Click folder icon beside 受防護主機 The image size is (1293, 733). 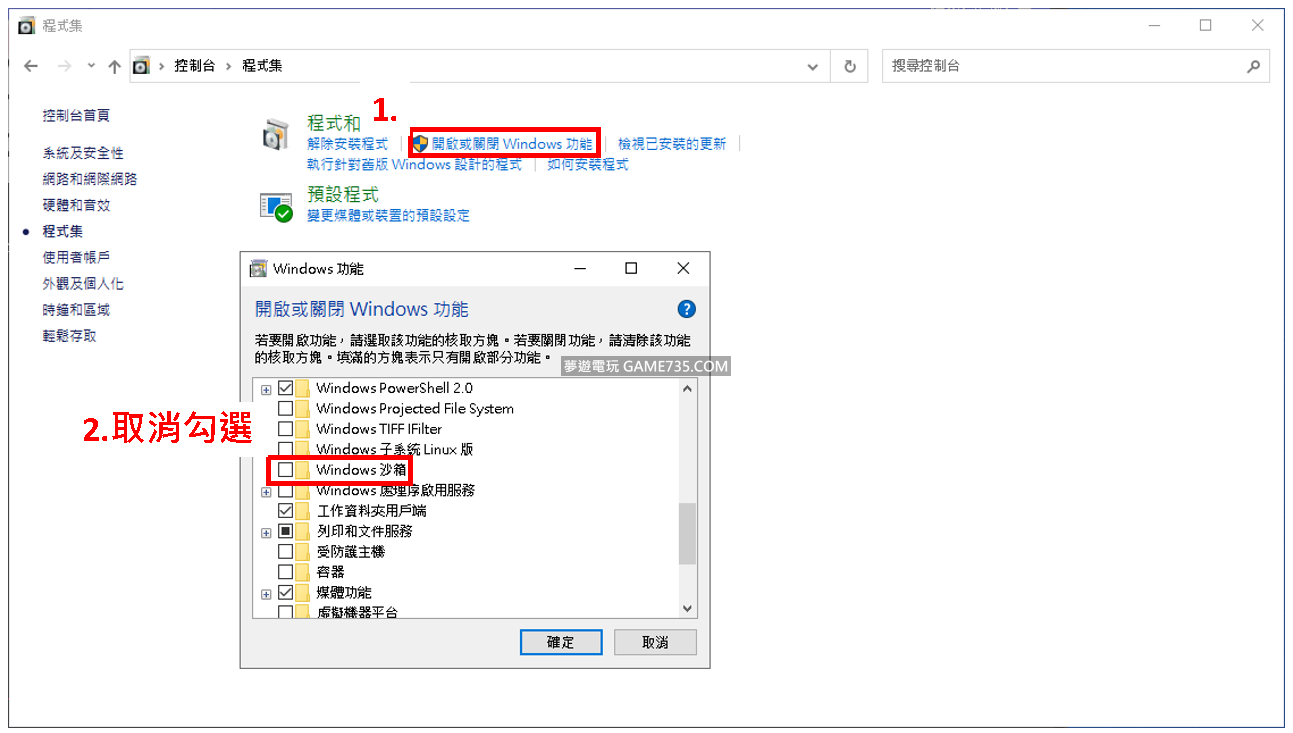coord(303,551)
